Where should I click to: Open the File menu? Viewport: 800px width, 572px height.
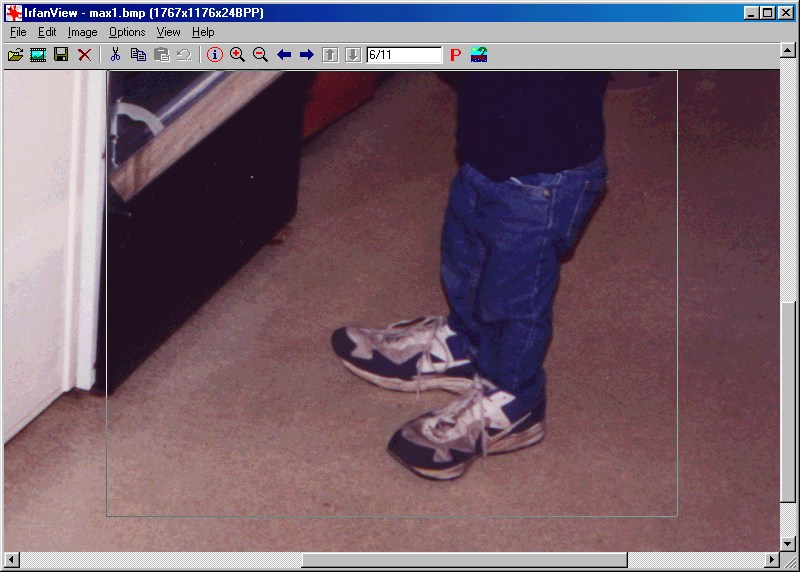(18, 32)
